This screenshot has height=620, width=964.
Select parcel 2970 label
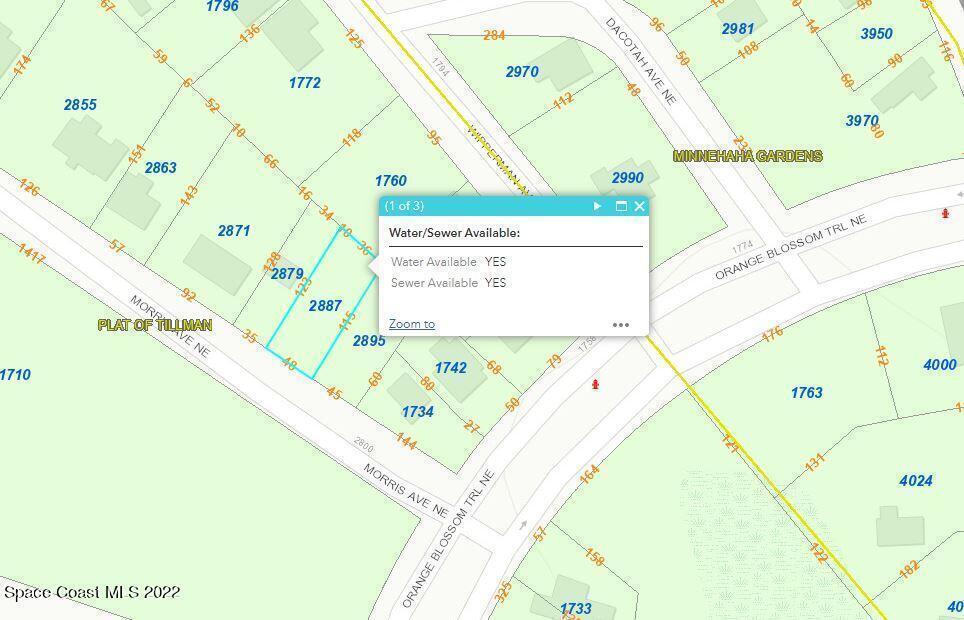coord(522,72)
